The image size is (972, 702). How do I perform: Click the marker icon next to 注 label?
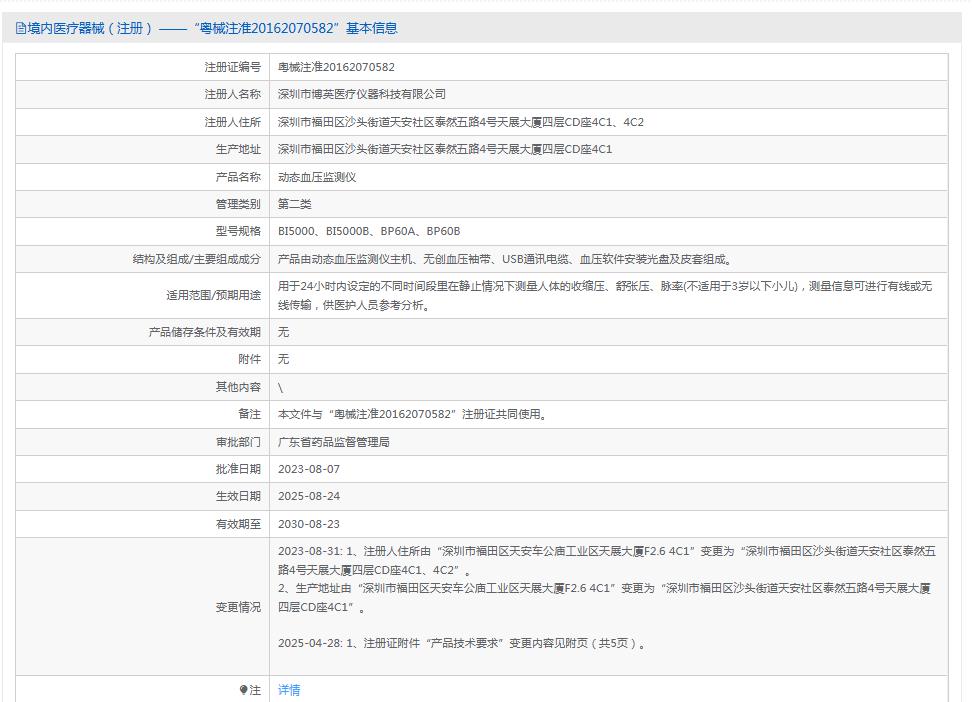coord(244,690)
